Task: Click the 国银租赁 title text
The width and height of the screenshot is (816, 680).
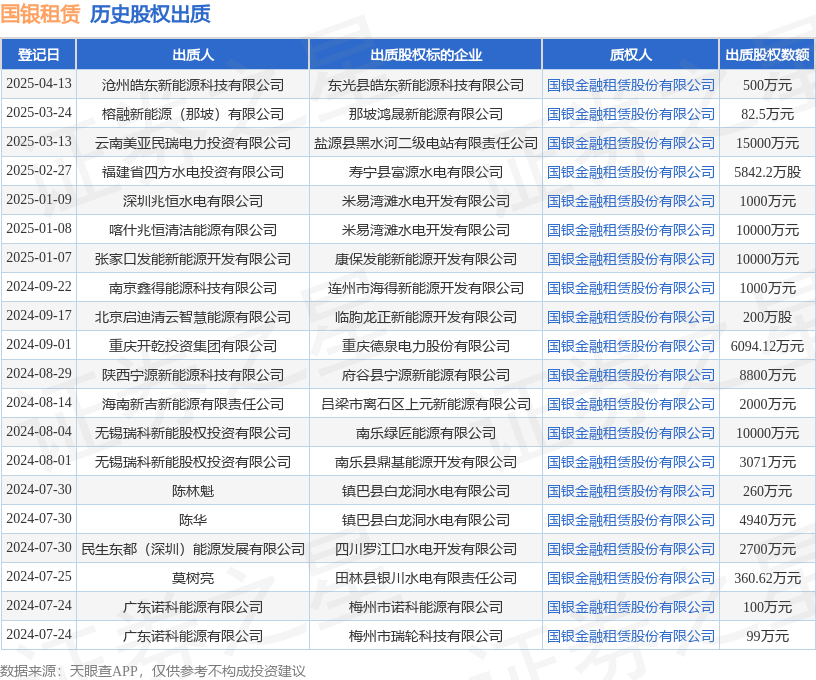Action: point(40,14)
